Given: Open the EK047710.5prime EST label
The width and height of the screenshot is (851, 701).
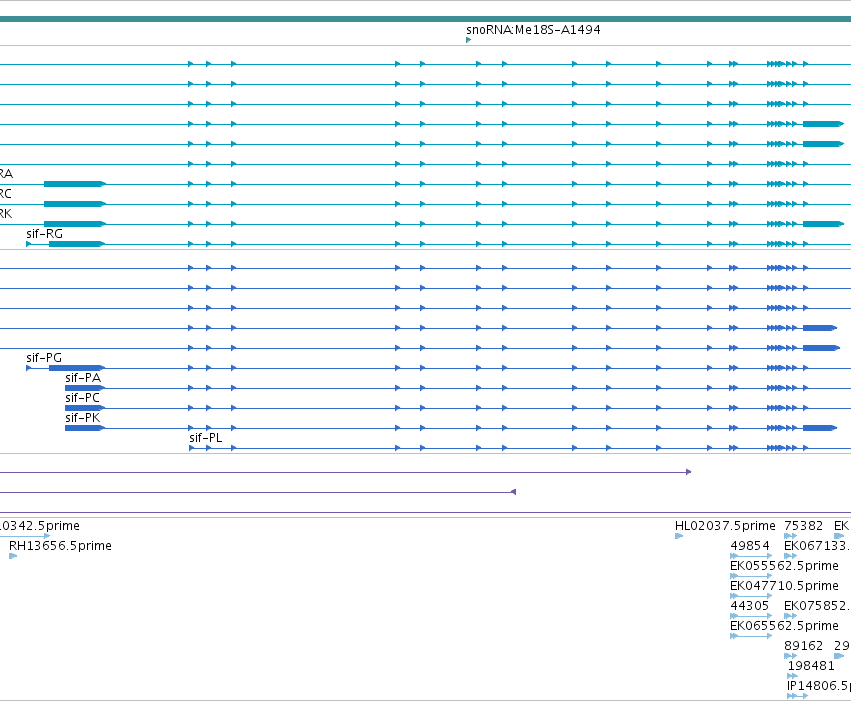Looking at the screenshot, I should [784, 586].
